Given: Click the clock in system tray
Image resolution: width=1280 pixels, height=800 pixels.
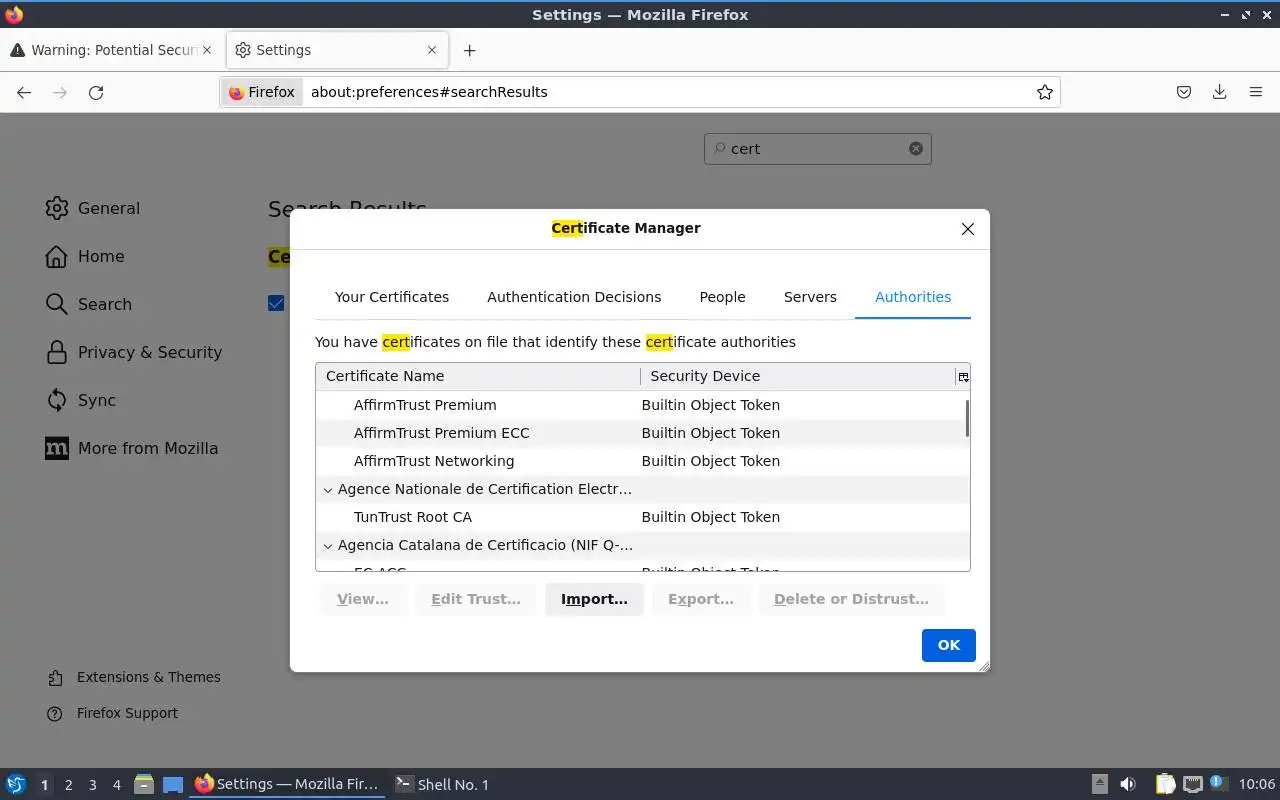Looking at the screenshot, I should (x=1257, y=784).
